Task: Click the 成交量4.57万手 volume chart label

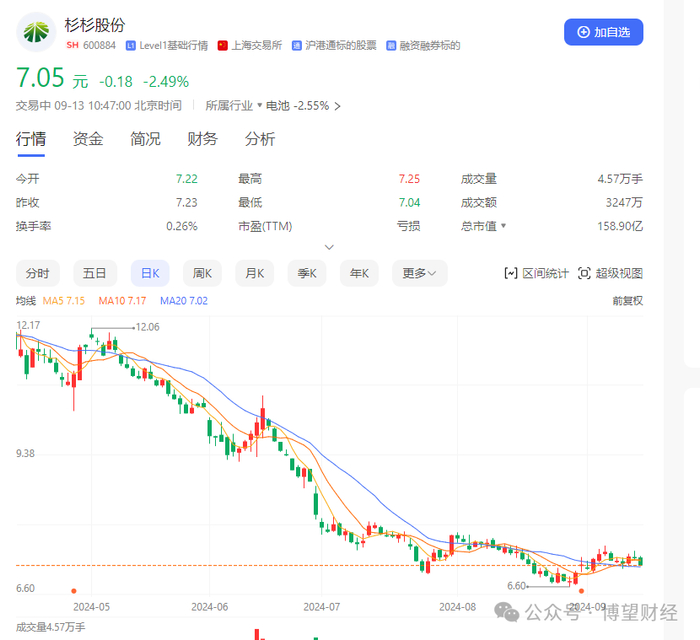Action: click(50, 627)
